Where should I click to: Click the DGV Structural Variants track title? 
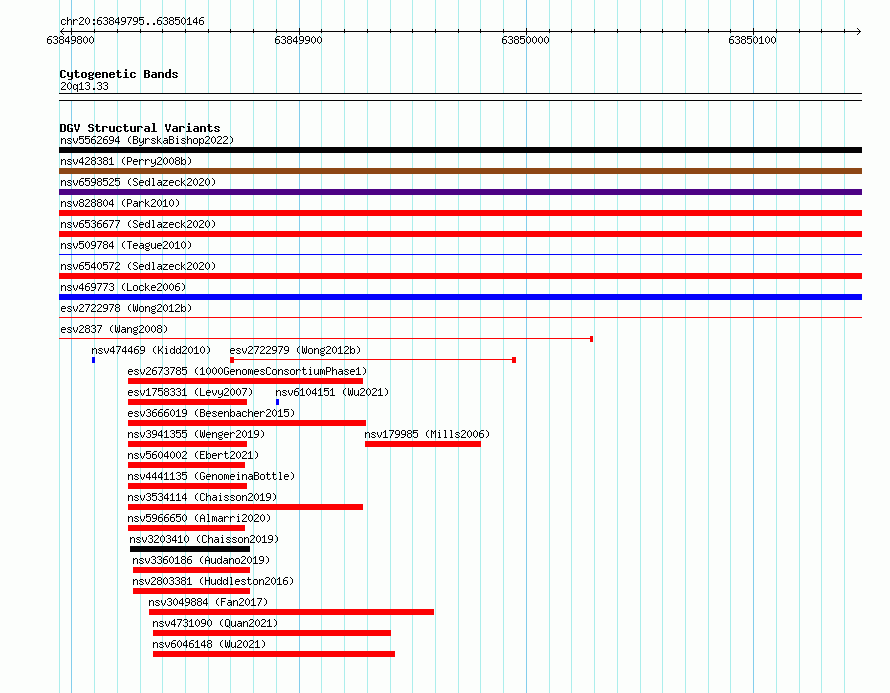(140, 128)
